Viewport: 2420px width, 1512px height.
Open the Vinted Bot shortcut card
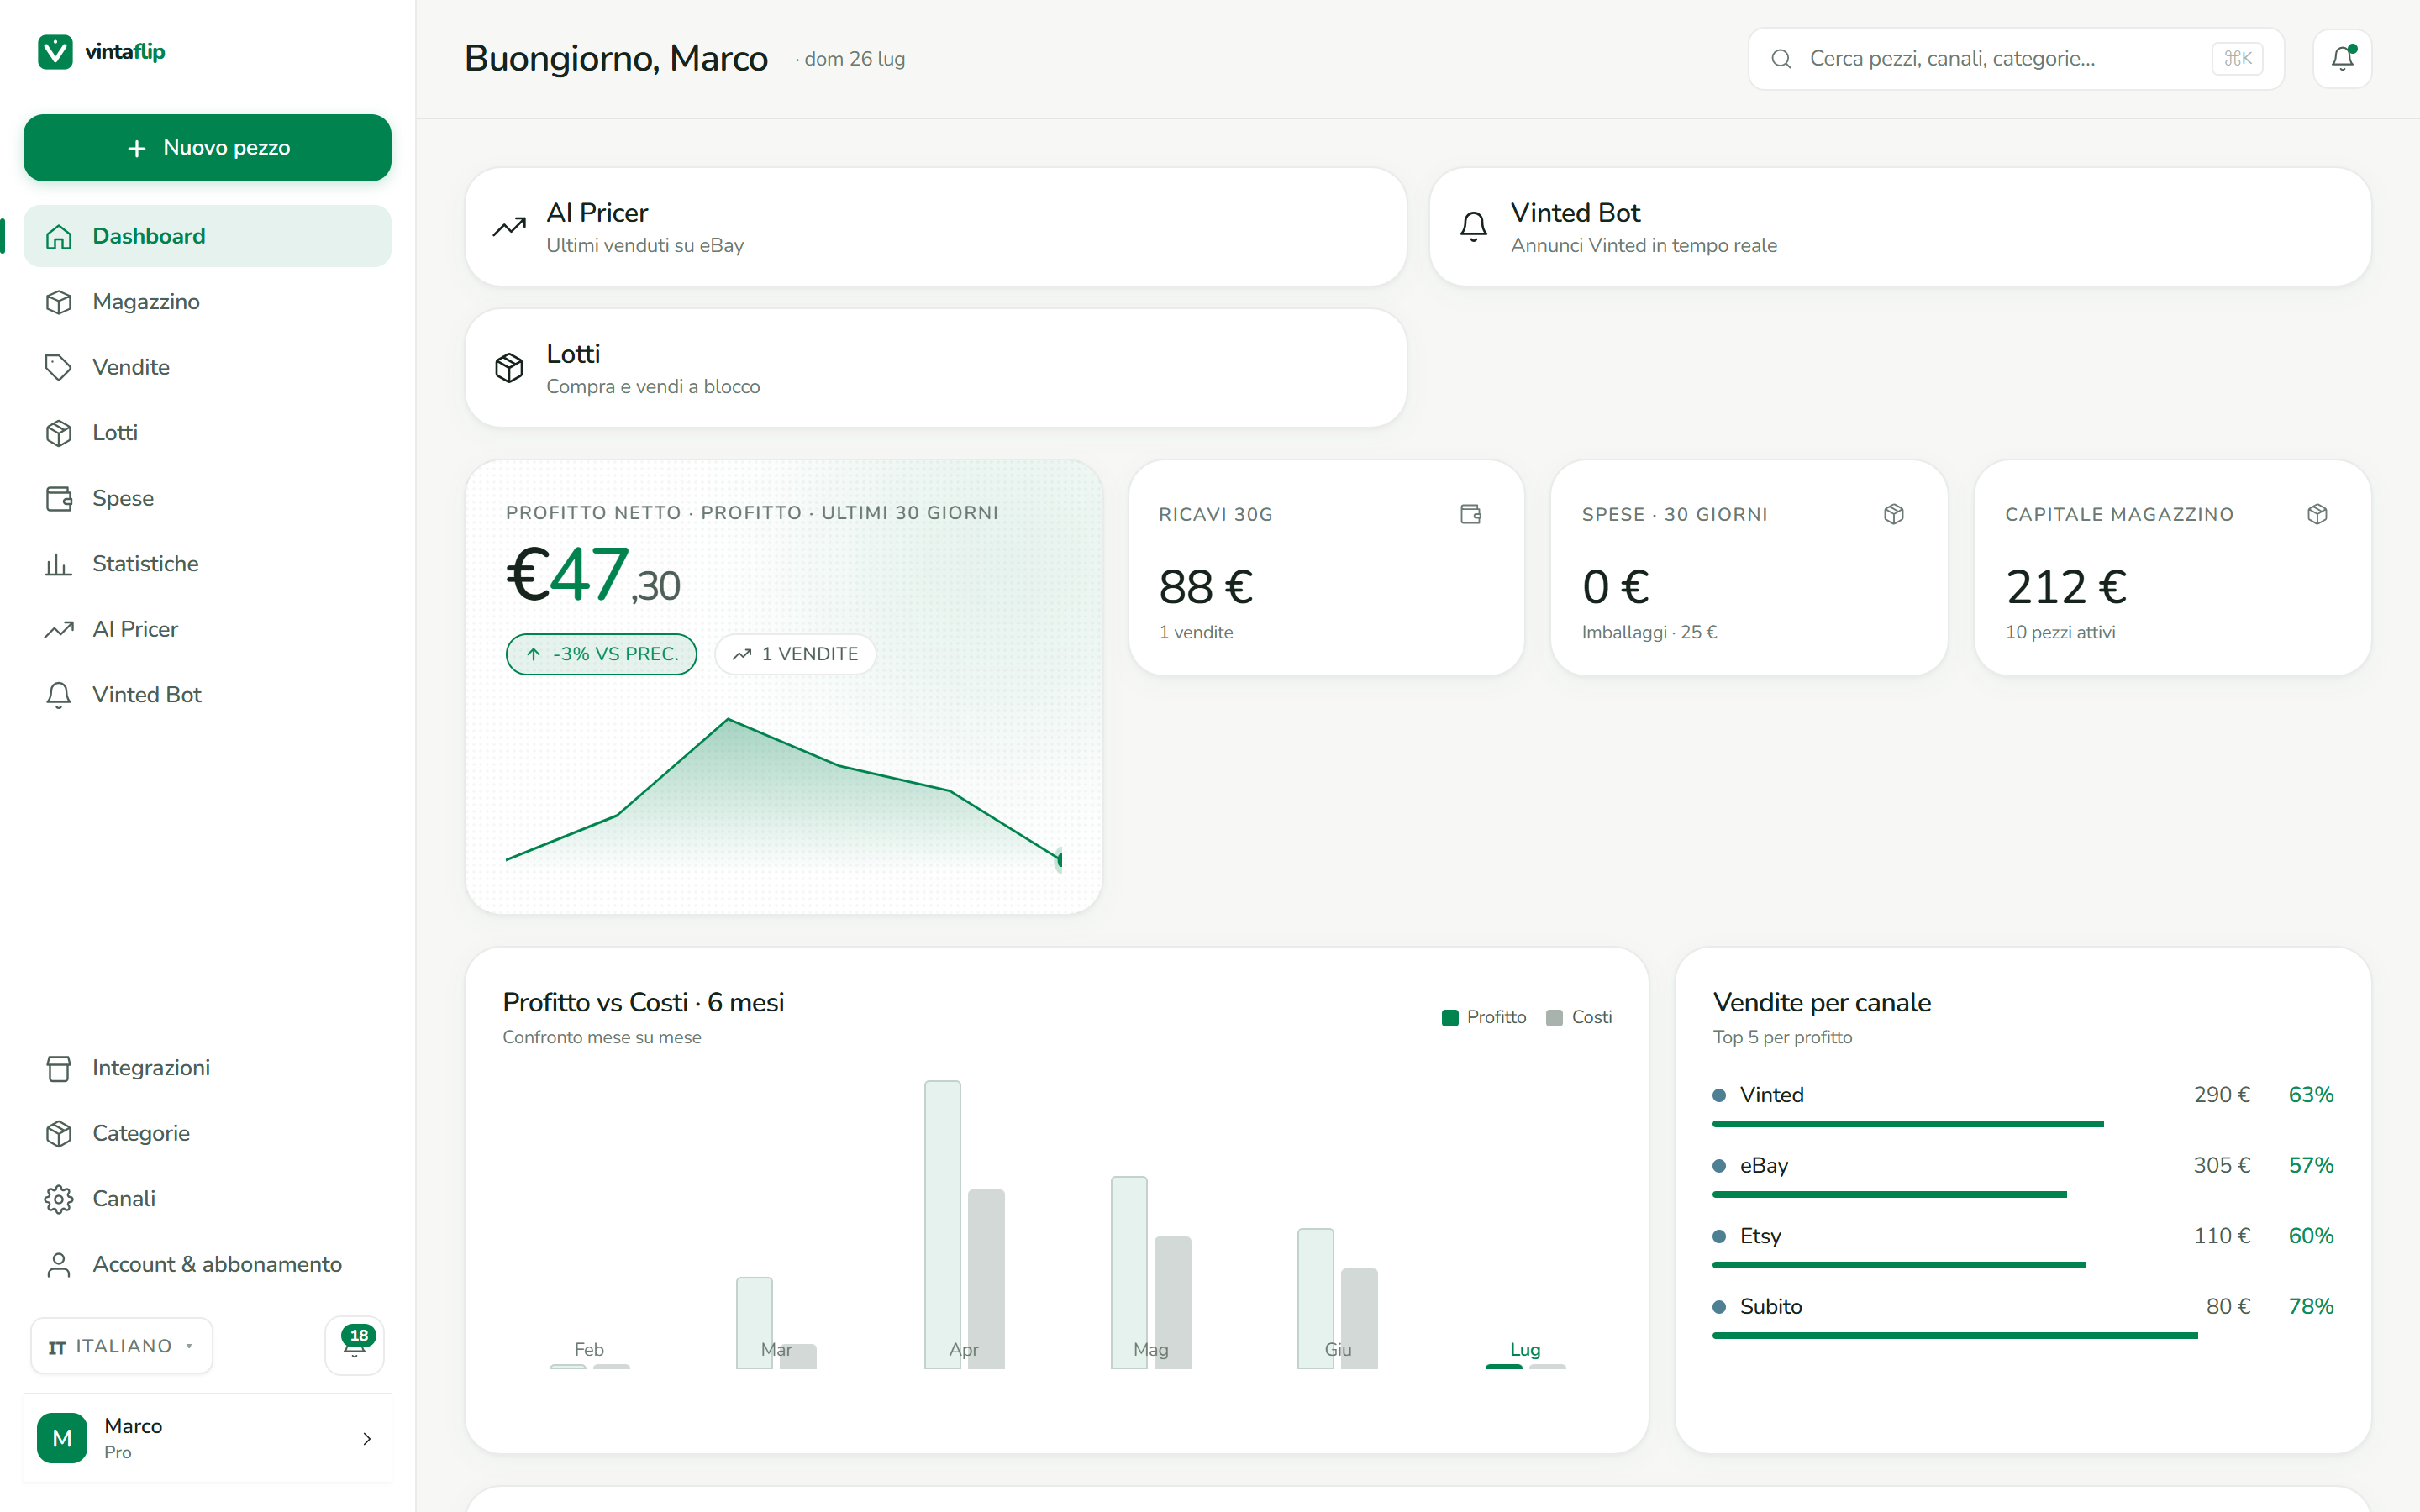pyautogui.click(x=1900, y=227)
